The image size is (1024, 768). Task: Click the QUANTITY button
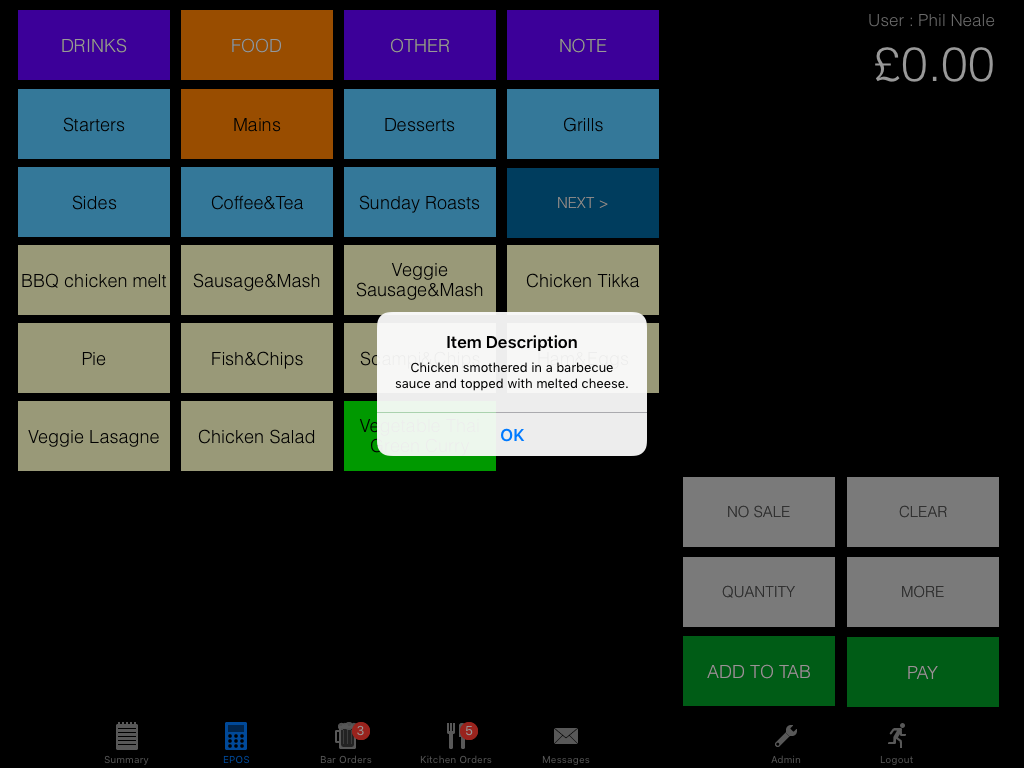[x=759, y=591]
